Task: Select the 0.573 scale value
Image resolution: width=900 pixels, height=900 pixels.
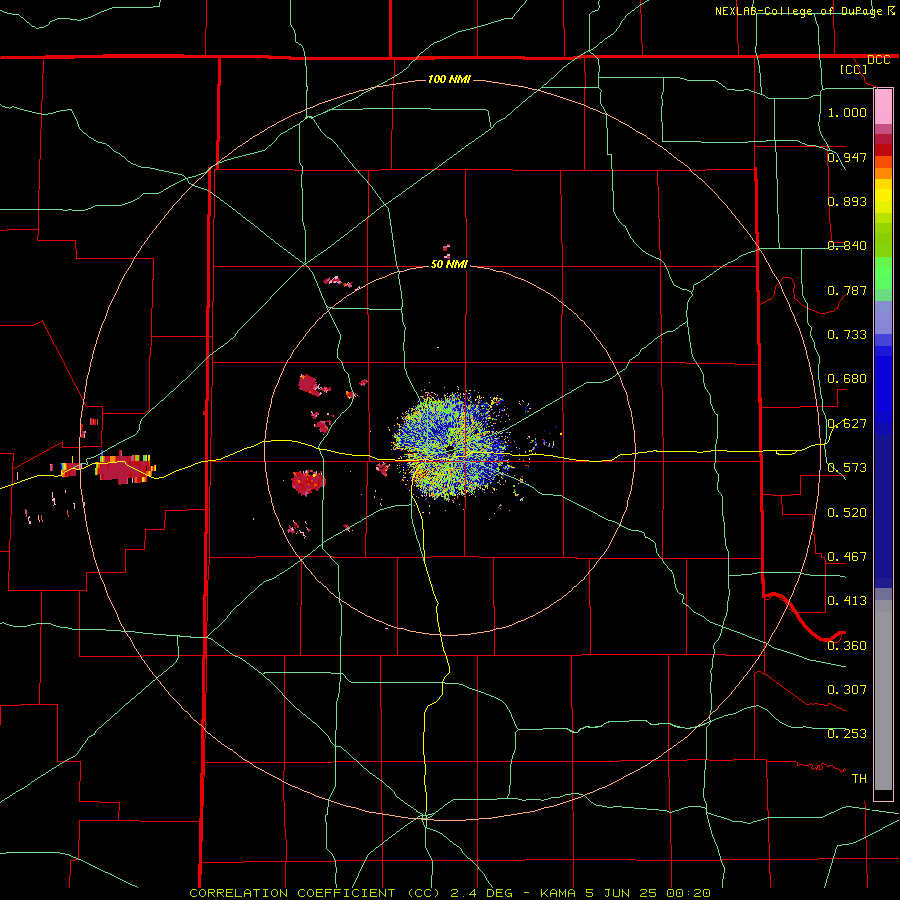Action: [x=847, y=468]
